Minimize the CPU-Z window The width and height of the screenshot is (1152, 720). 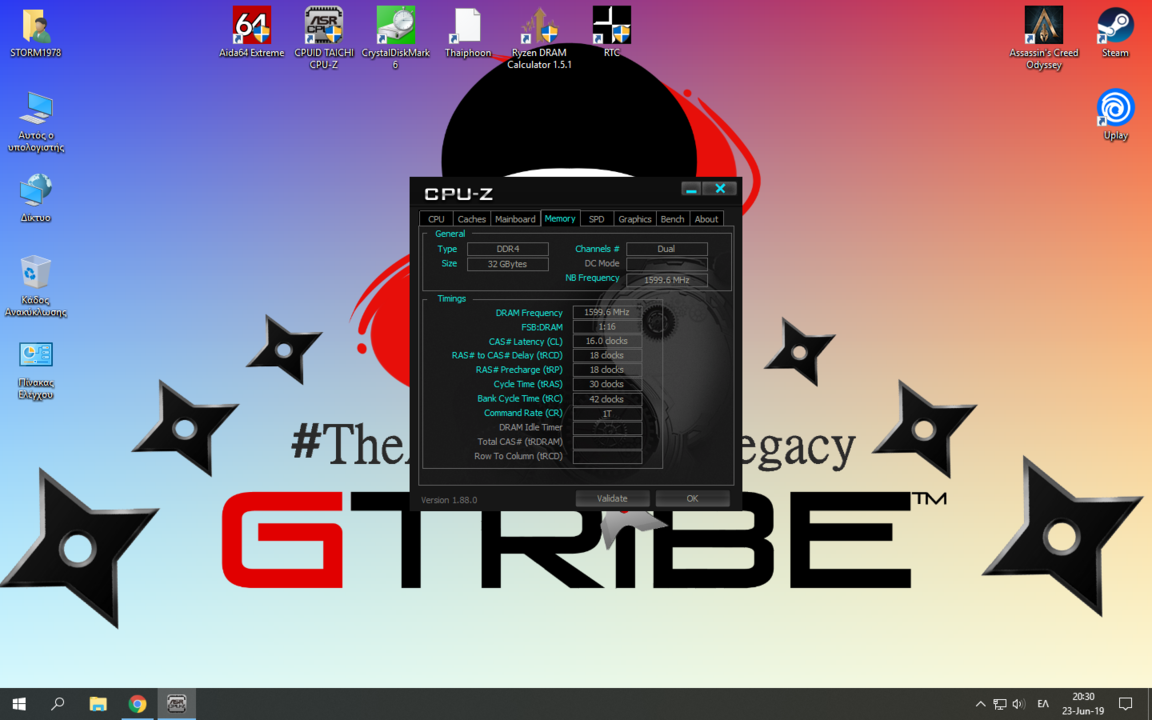691,189
